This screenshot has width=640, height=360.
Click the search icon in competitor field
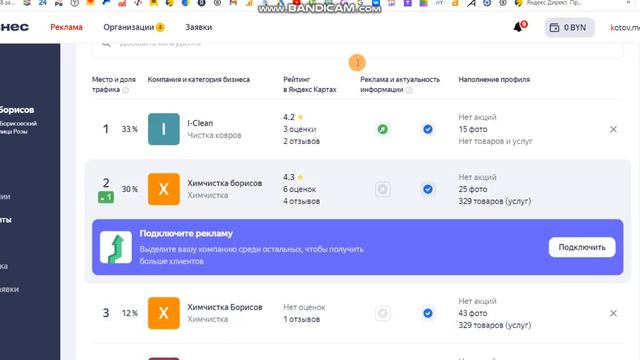(106, 43)
